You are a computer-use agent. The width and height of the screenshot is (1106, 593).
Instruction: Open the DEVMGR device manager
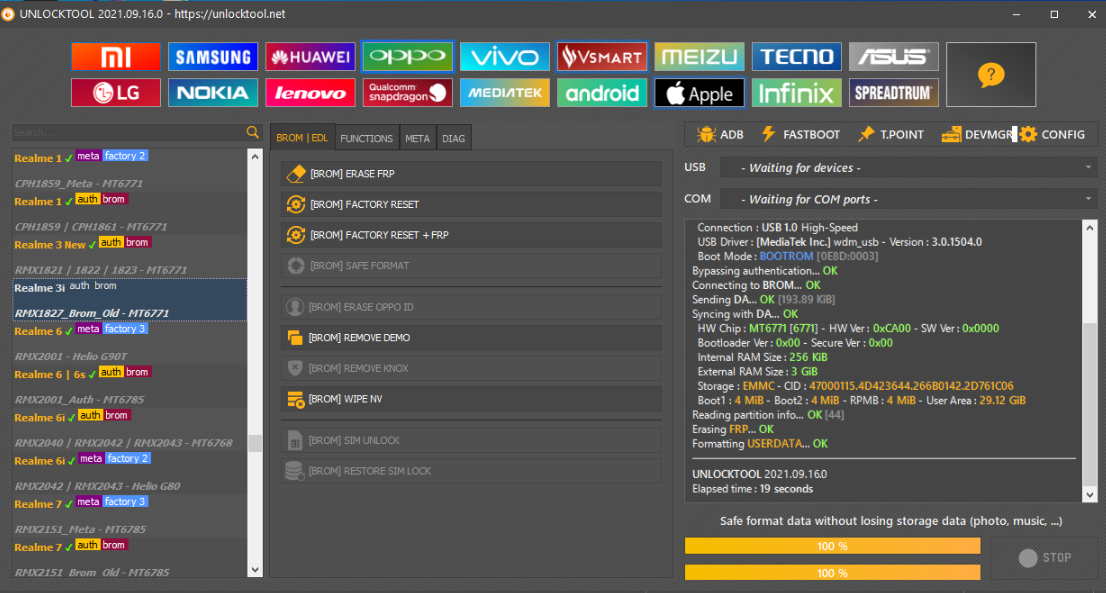[978, 134]
